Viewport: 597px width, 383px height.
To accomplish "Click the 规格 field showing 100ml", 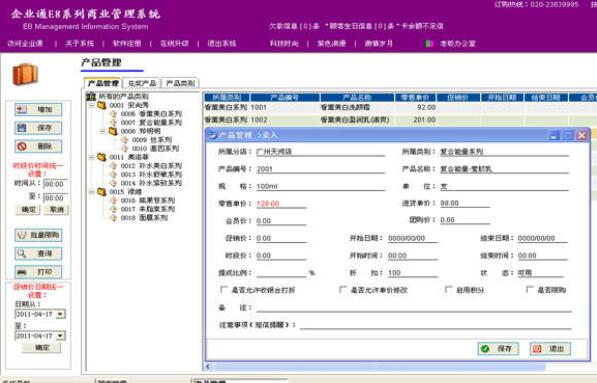I will (x=321, y=186).
